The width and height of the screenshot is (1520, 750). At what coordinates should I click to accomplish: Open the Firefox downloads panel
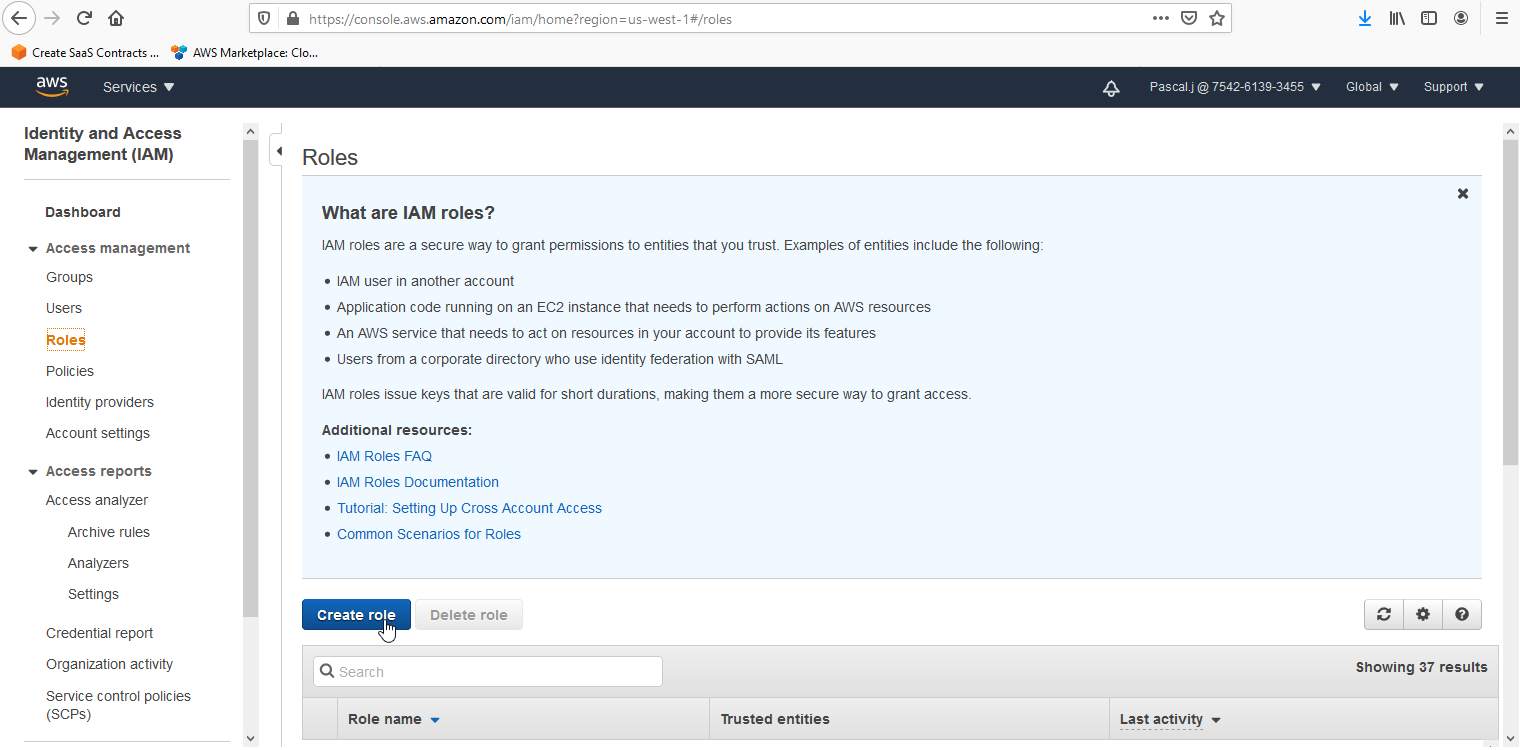pos(1365,18)
